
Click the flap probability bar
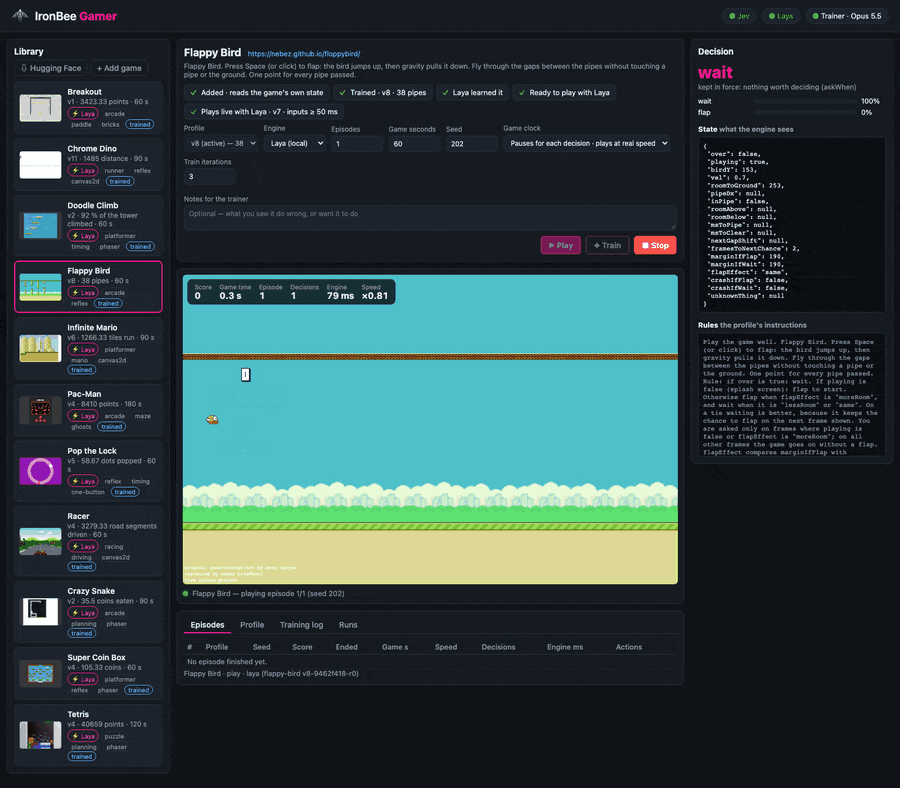coord(804,112)
